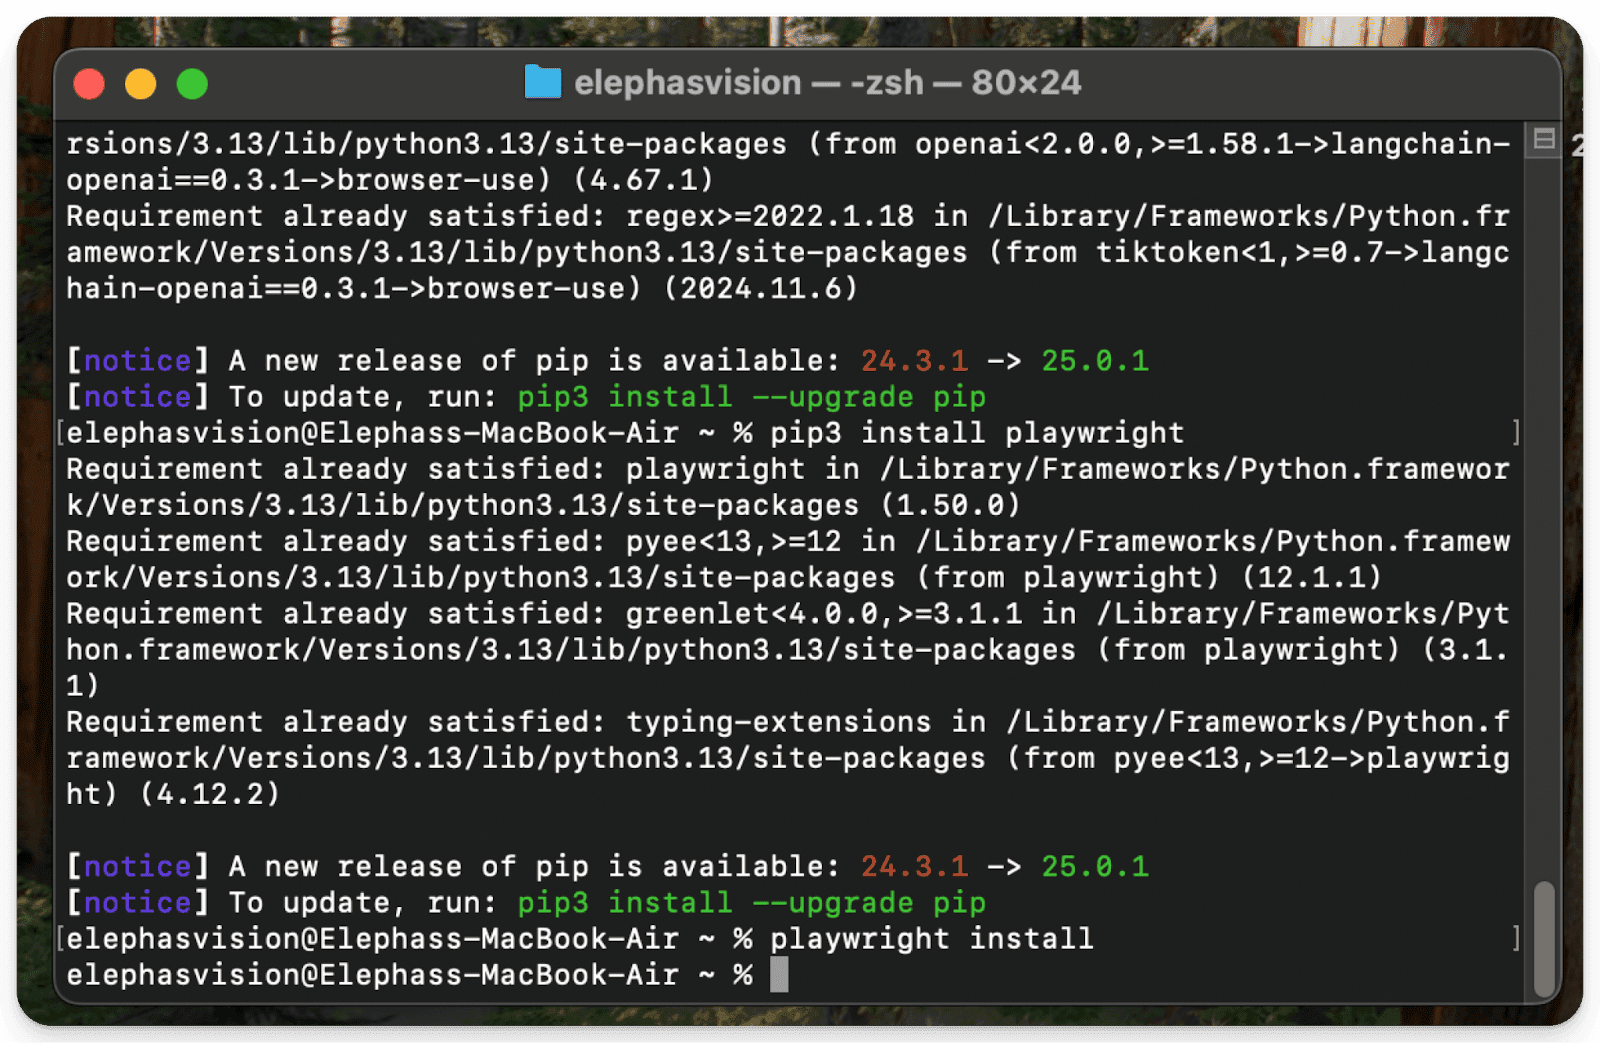Click the "(2024.11.6)" regex version text
1600x1043 pixels.
760,289
